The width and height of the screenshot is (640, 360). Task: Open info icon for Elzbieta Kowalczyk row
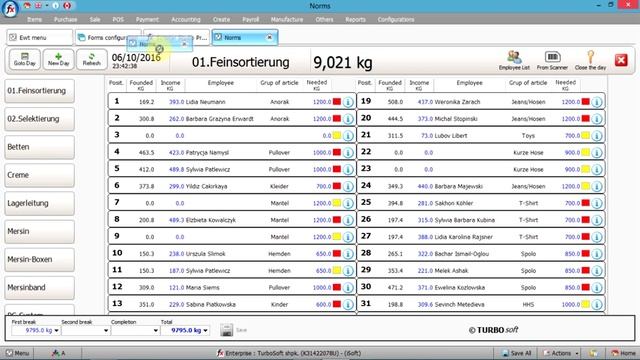click(x=348, y=220)
